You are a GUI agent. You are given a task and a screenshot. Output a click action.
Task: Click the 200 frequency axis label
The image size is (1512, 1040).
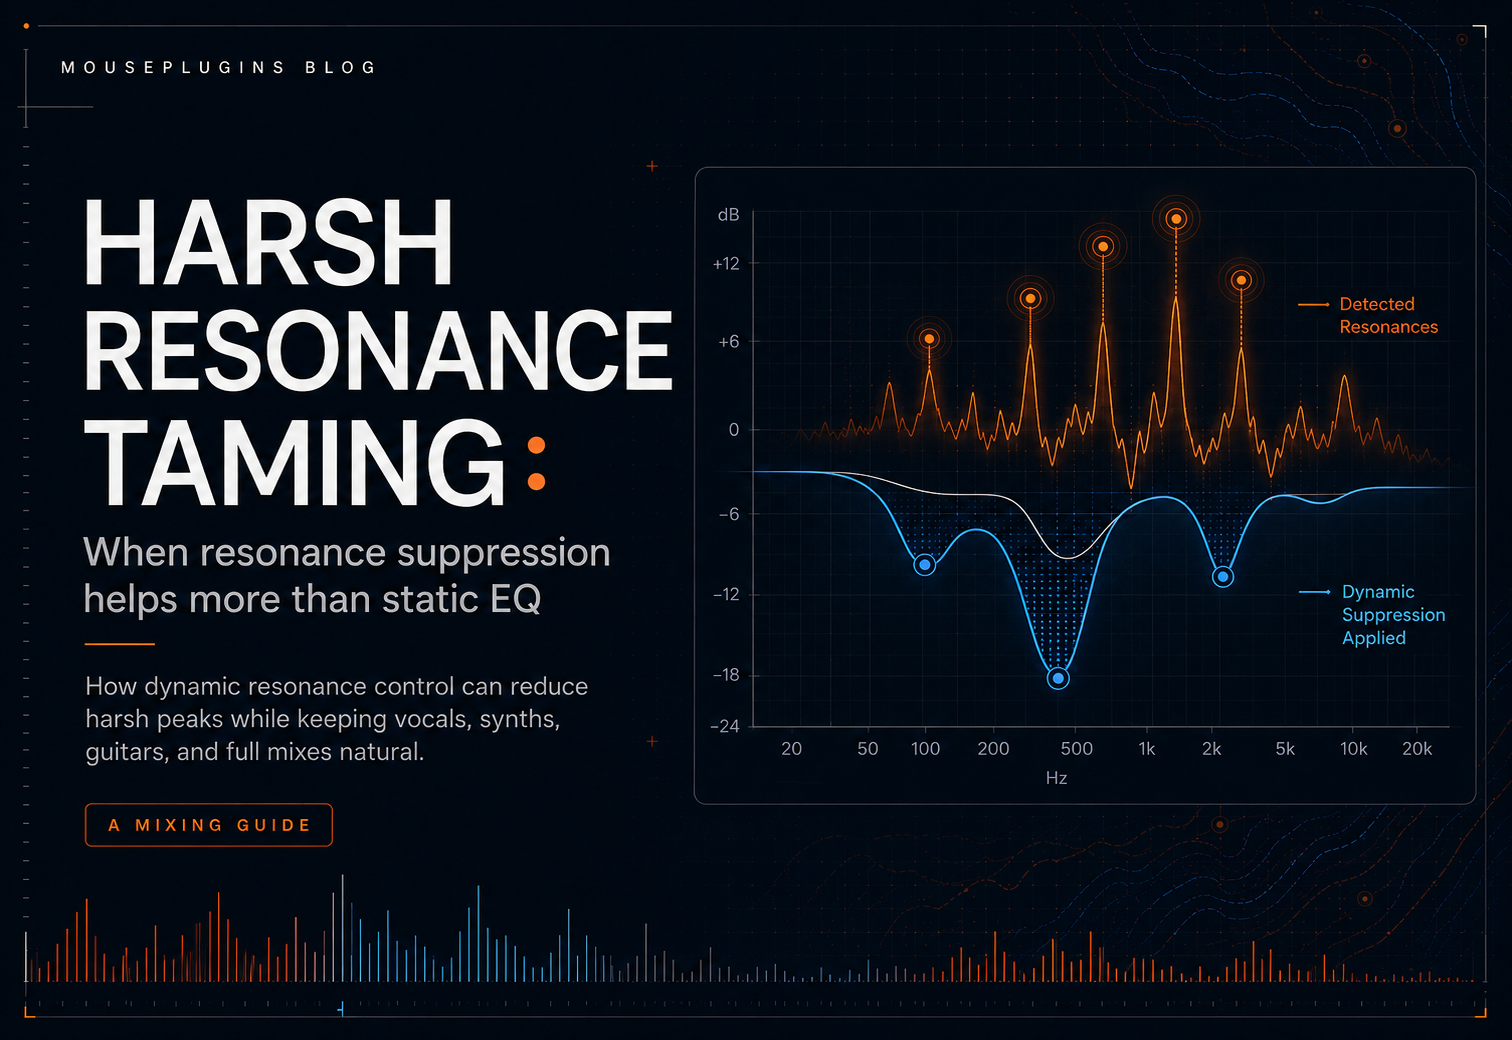993,749
